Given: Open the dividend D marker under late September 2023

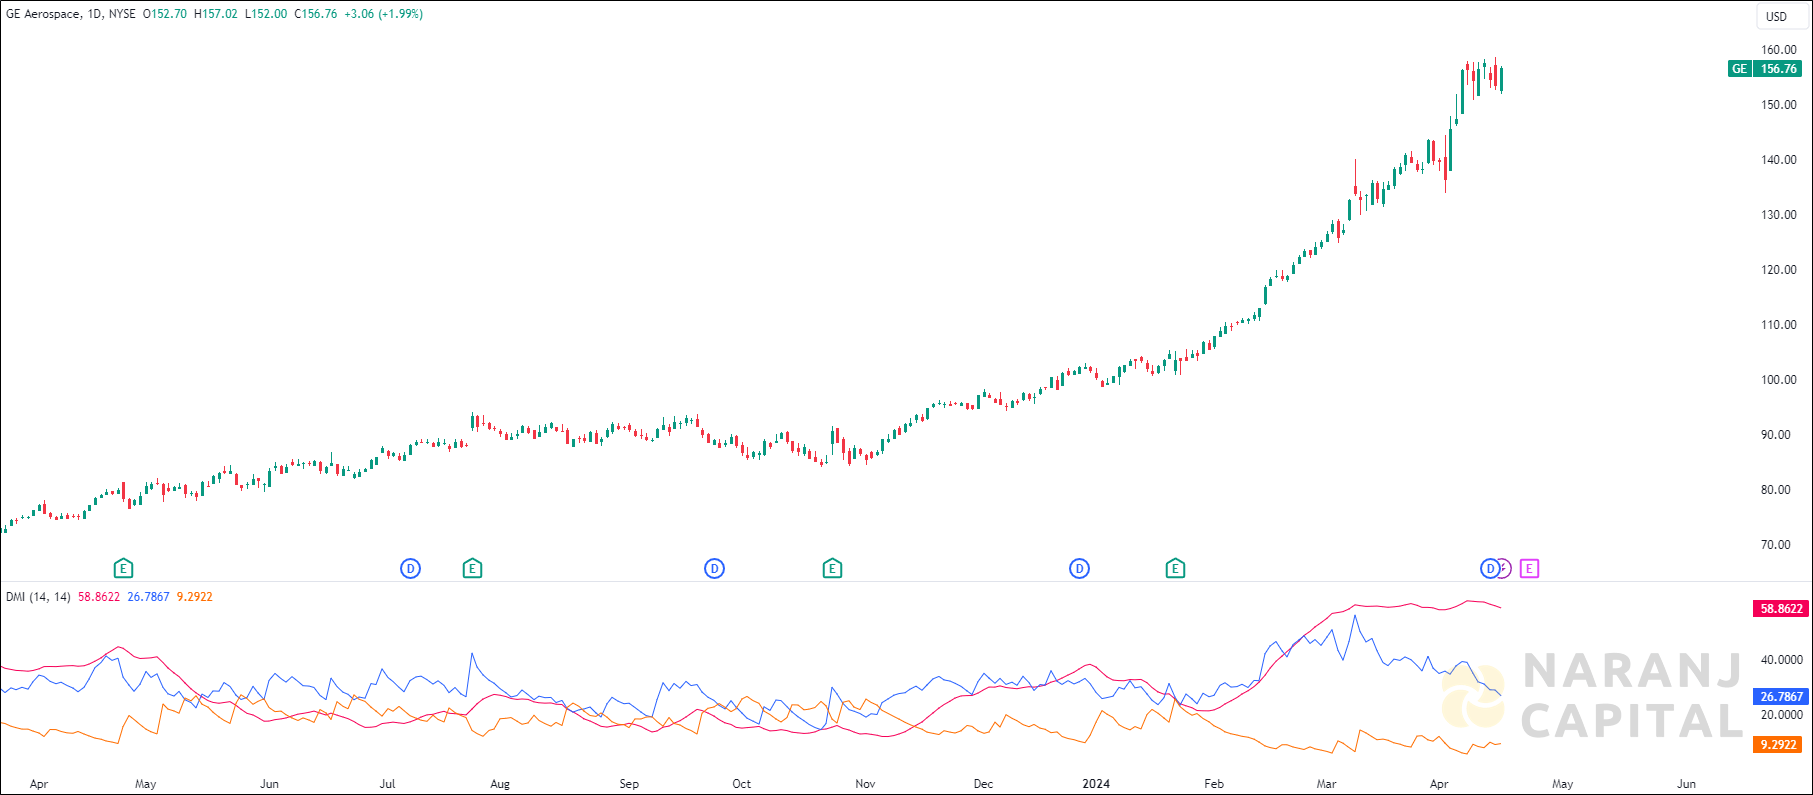Looking at the screenshot, I should pyautogui.click(x=714, y=568).
